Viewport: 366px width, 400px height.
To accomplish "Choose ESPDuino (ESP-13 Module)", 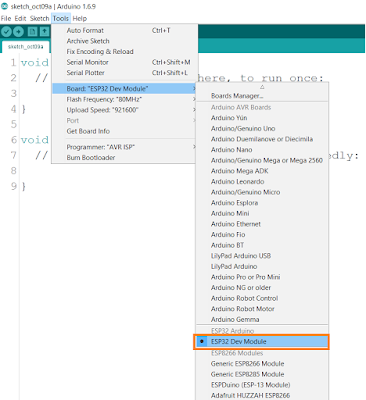I will click(x=262, y=385).
